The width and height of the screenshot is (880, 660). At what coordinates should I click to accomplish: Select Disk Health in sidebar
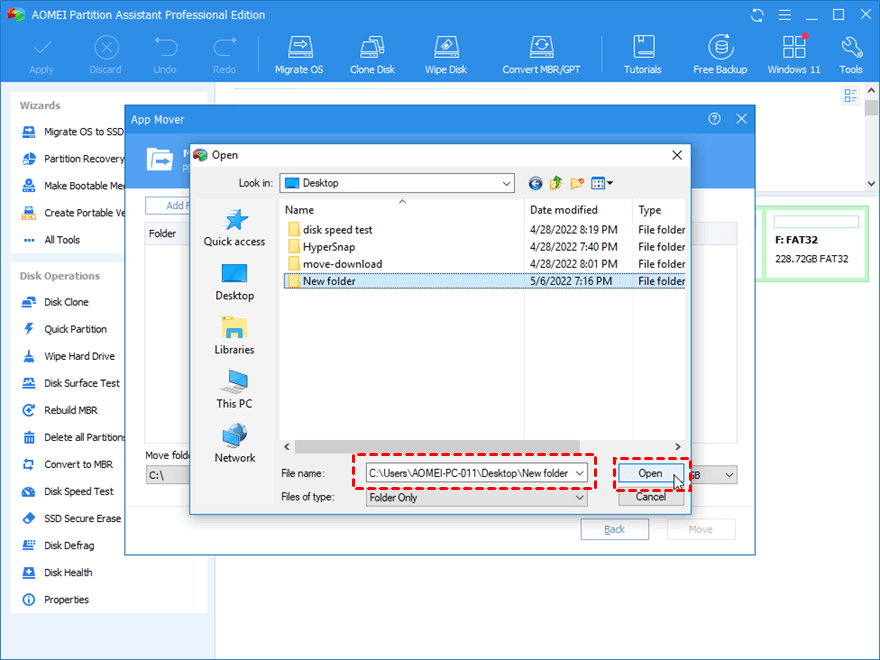click(57, 572)
